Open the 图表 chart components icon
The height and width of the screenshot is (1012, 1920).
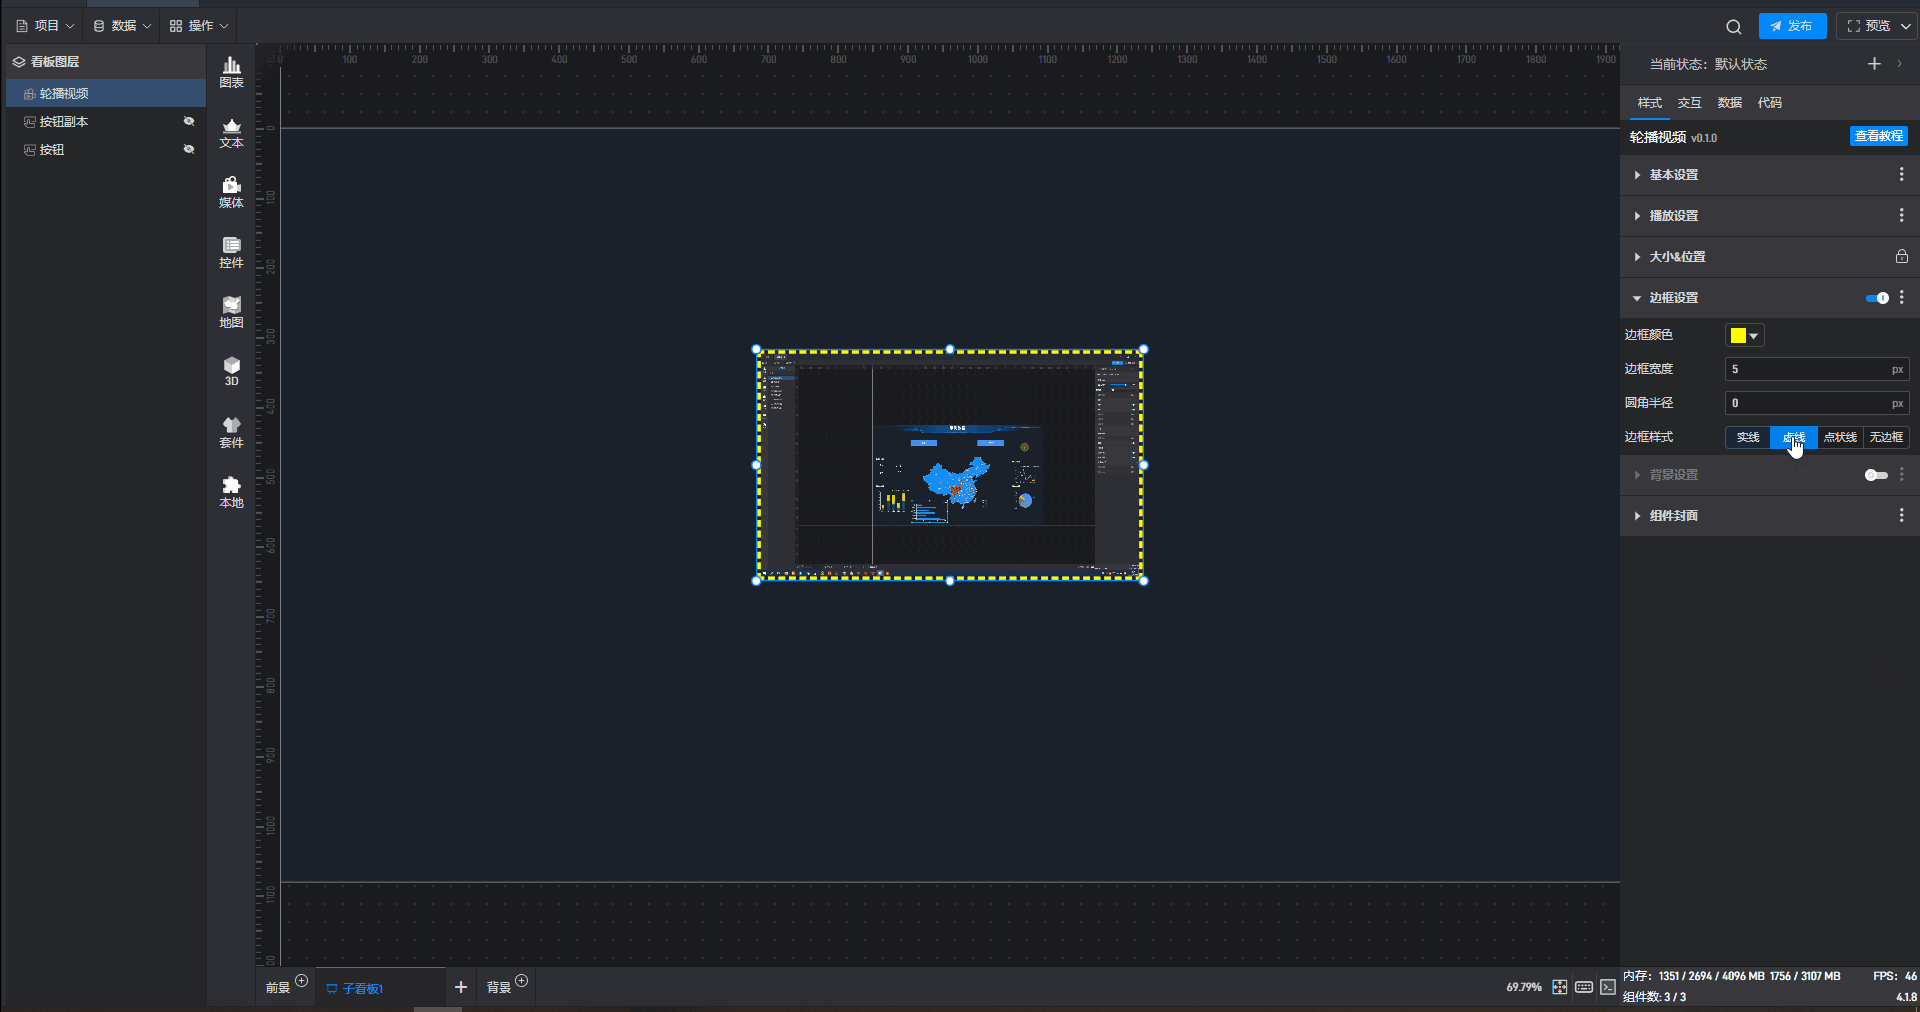point(231,72)
